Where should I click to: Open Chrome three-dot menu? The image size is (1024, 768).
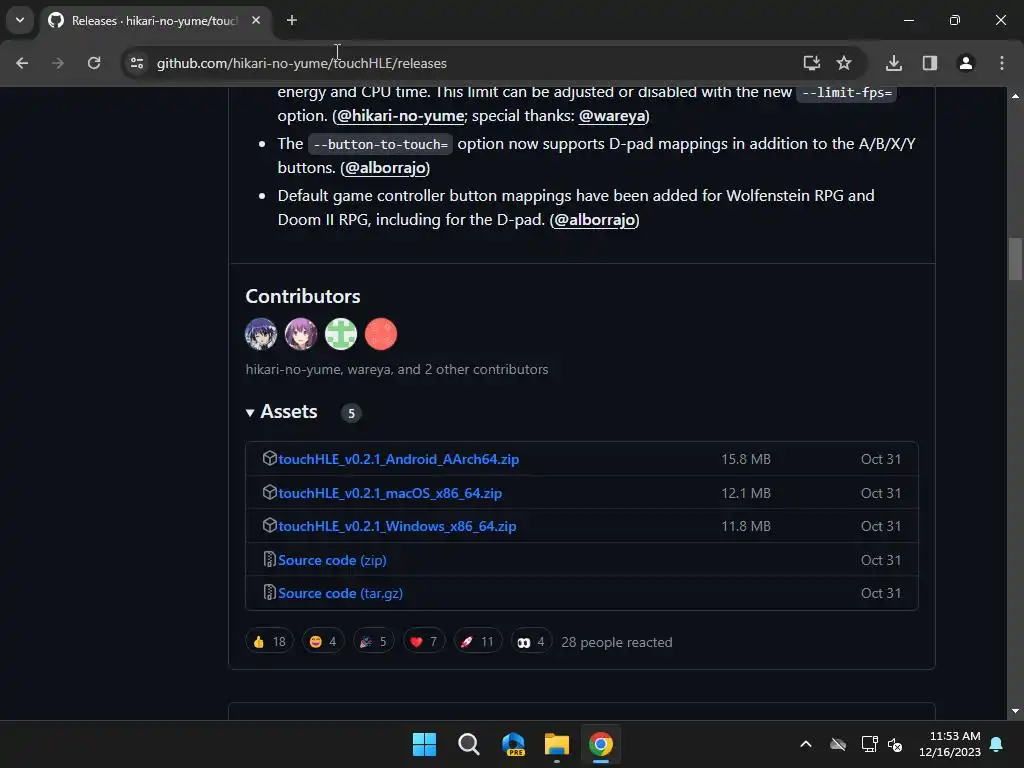(x=1002, y=63)
